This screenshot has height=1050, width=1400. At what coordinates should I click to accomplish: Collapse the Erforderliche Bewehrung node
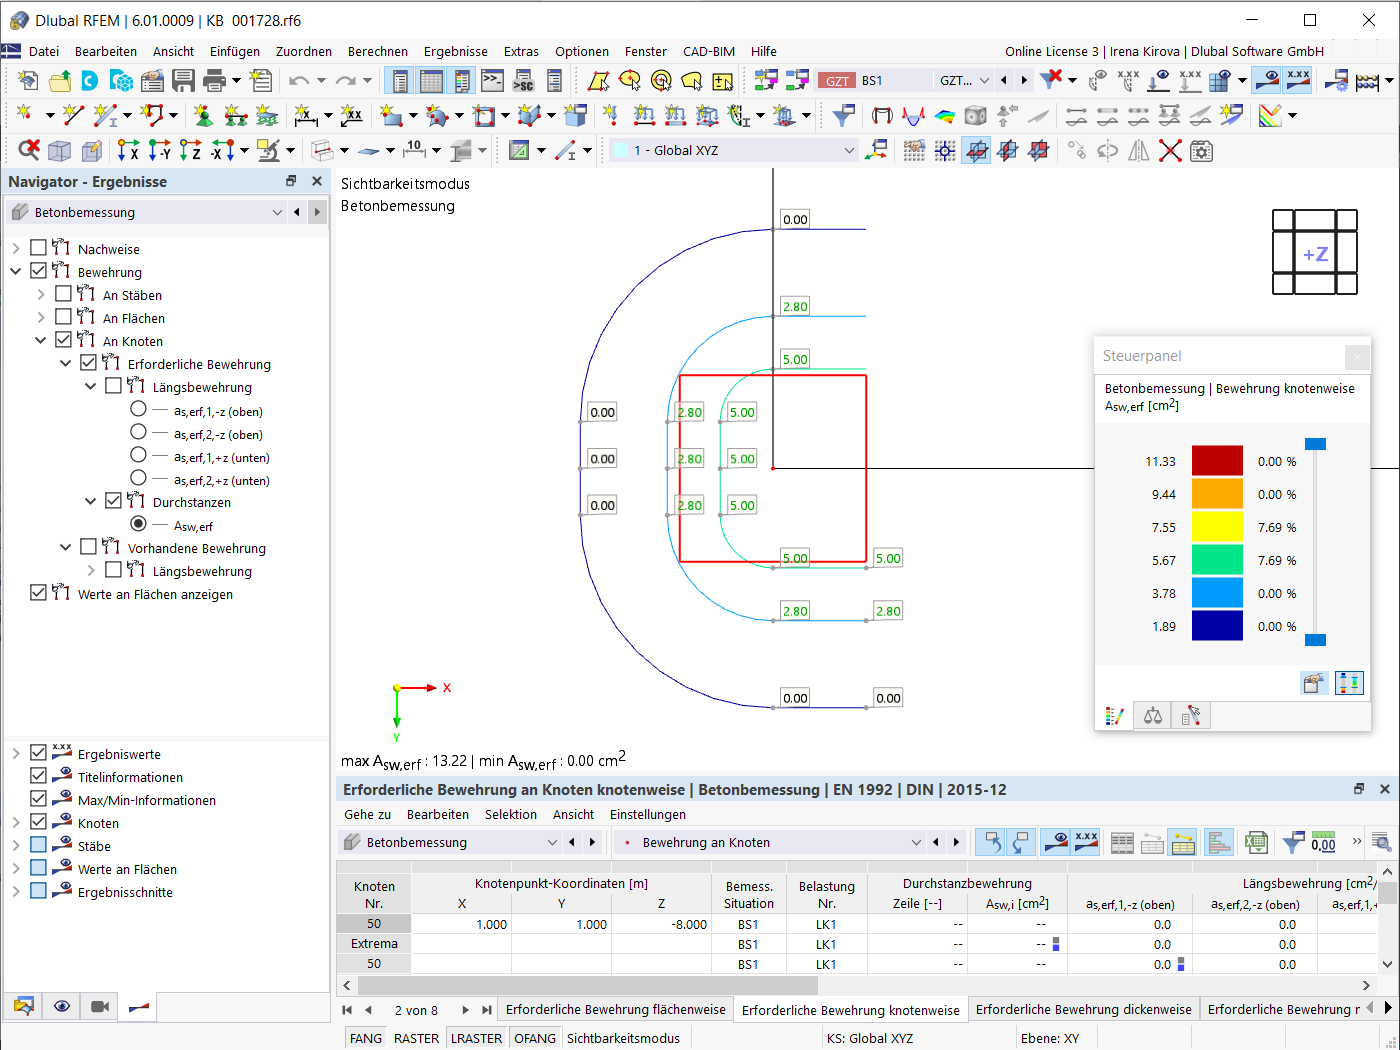click(66, 363)
